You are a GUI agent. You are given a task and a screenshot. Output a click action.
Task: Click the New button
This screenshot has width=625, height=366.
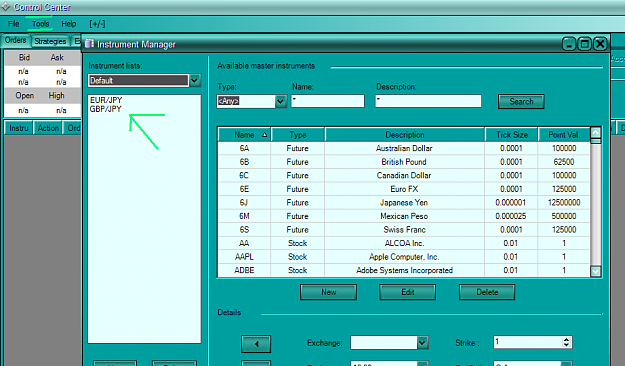click(x=328, y=292)
